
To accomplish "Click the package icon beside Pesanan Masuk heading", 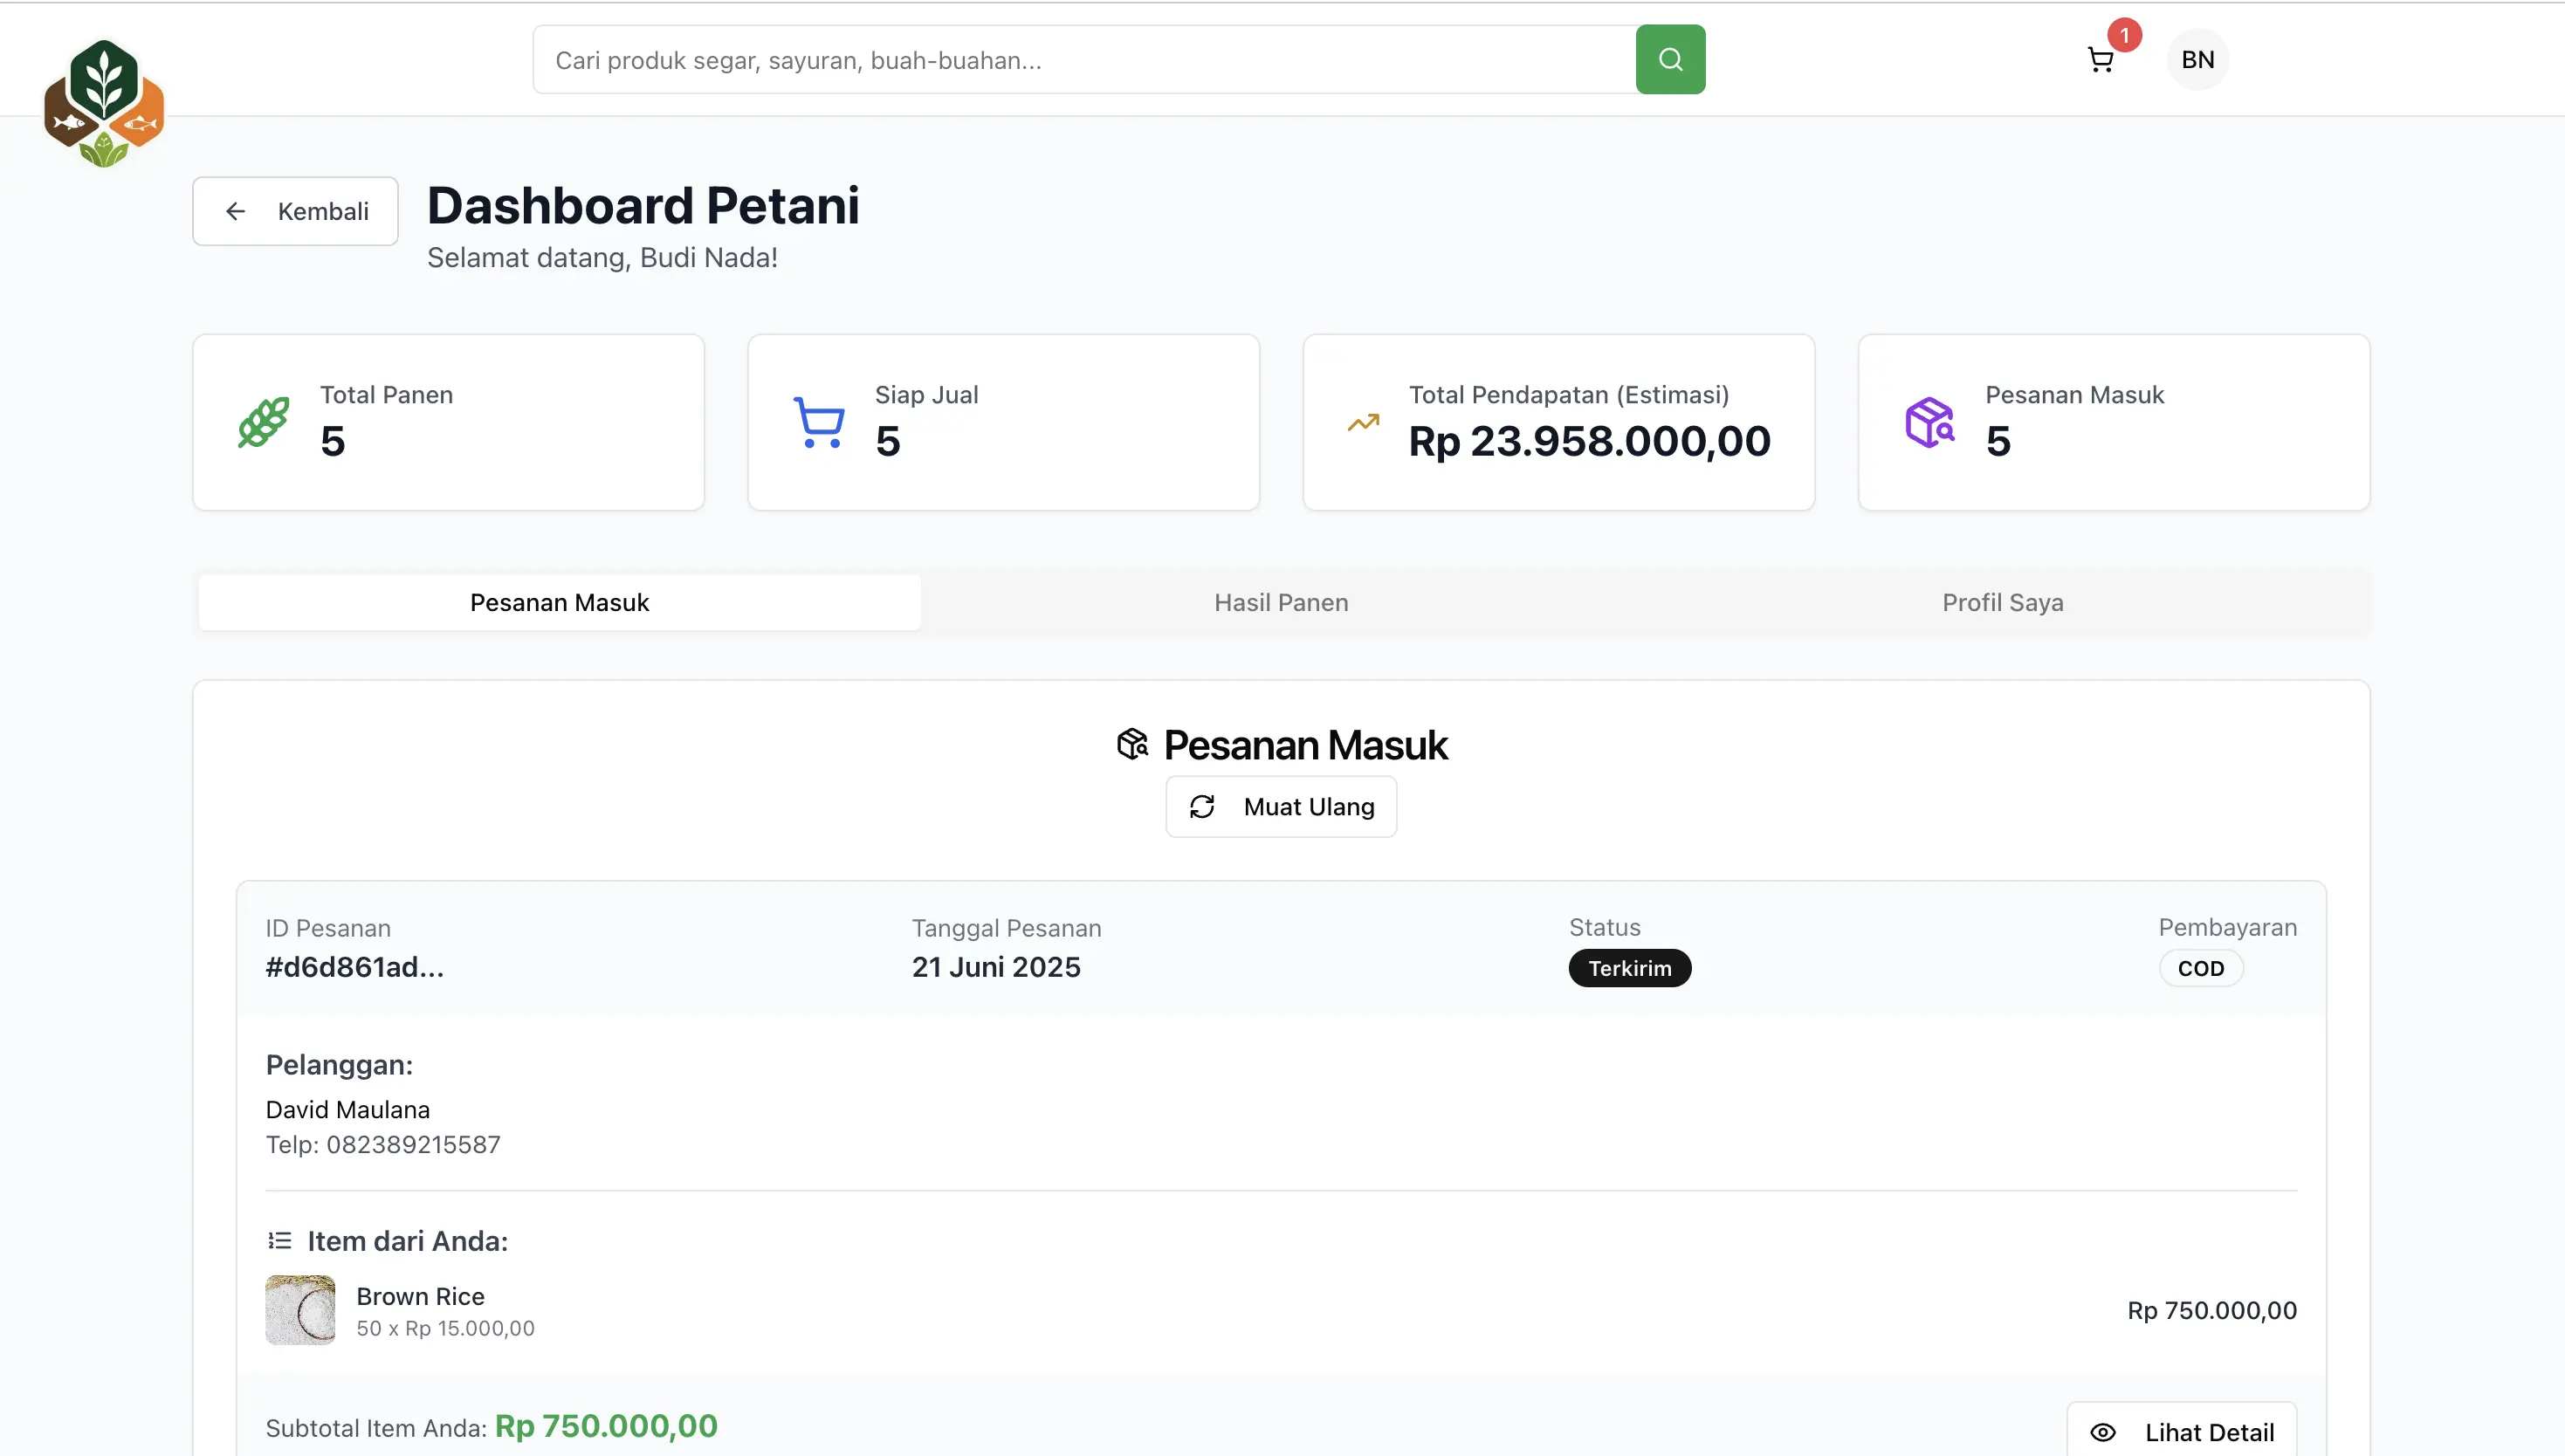I will point(1133,744).
